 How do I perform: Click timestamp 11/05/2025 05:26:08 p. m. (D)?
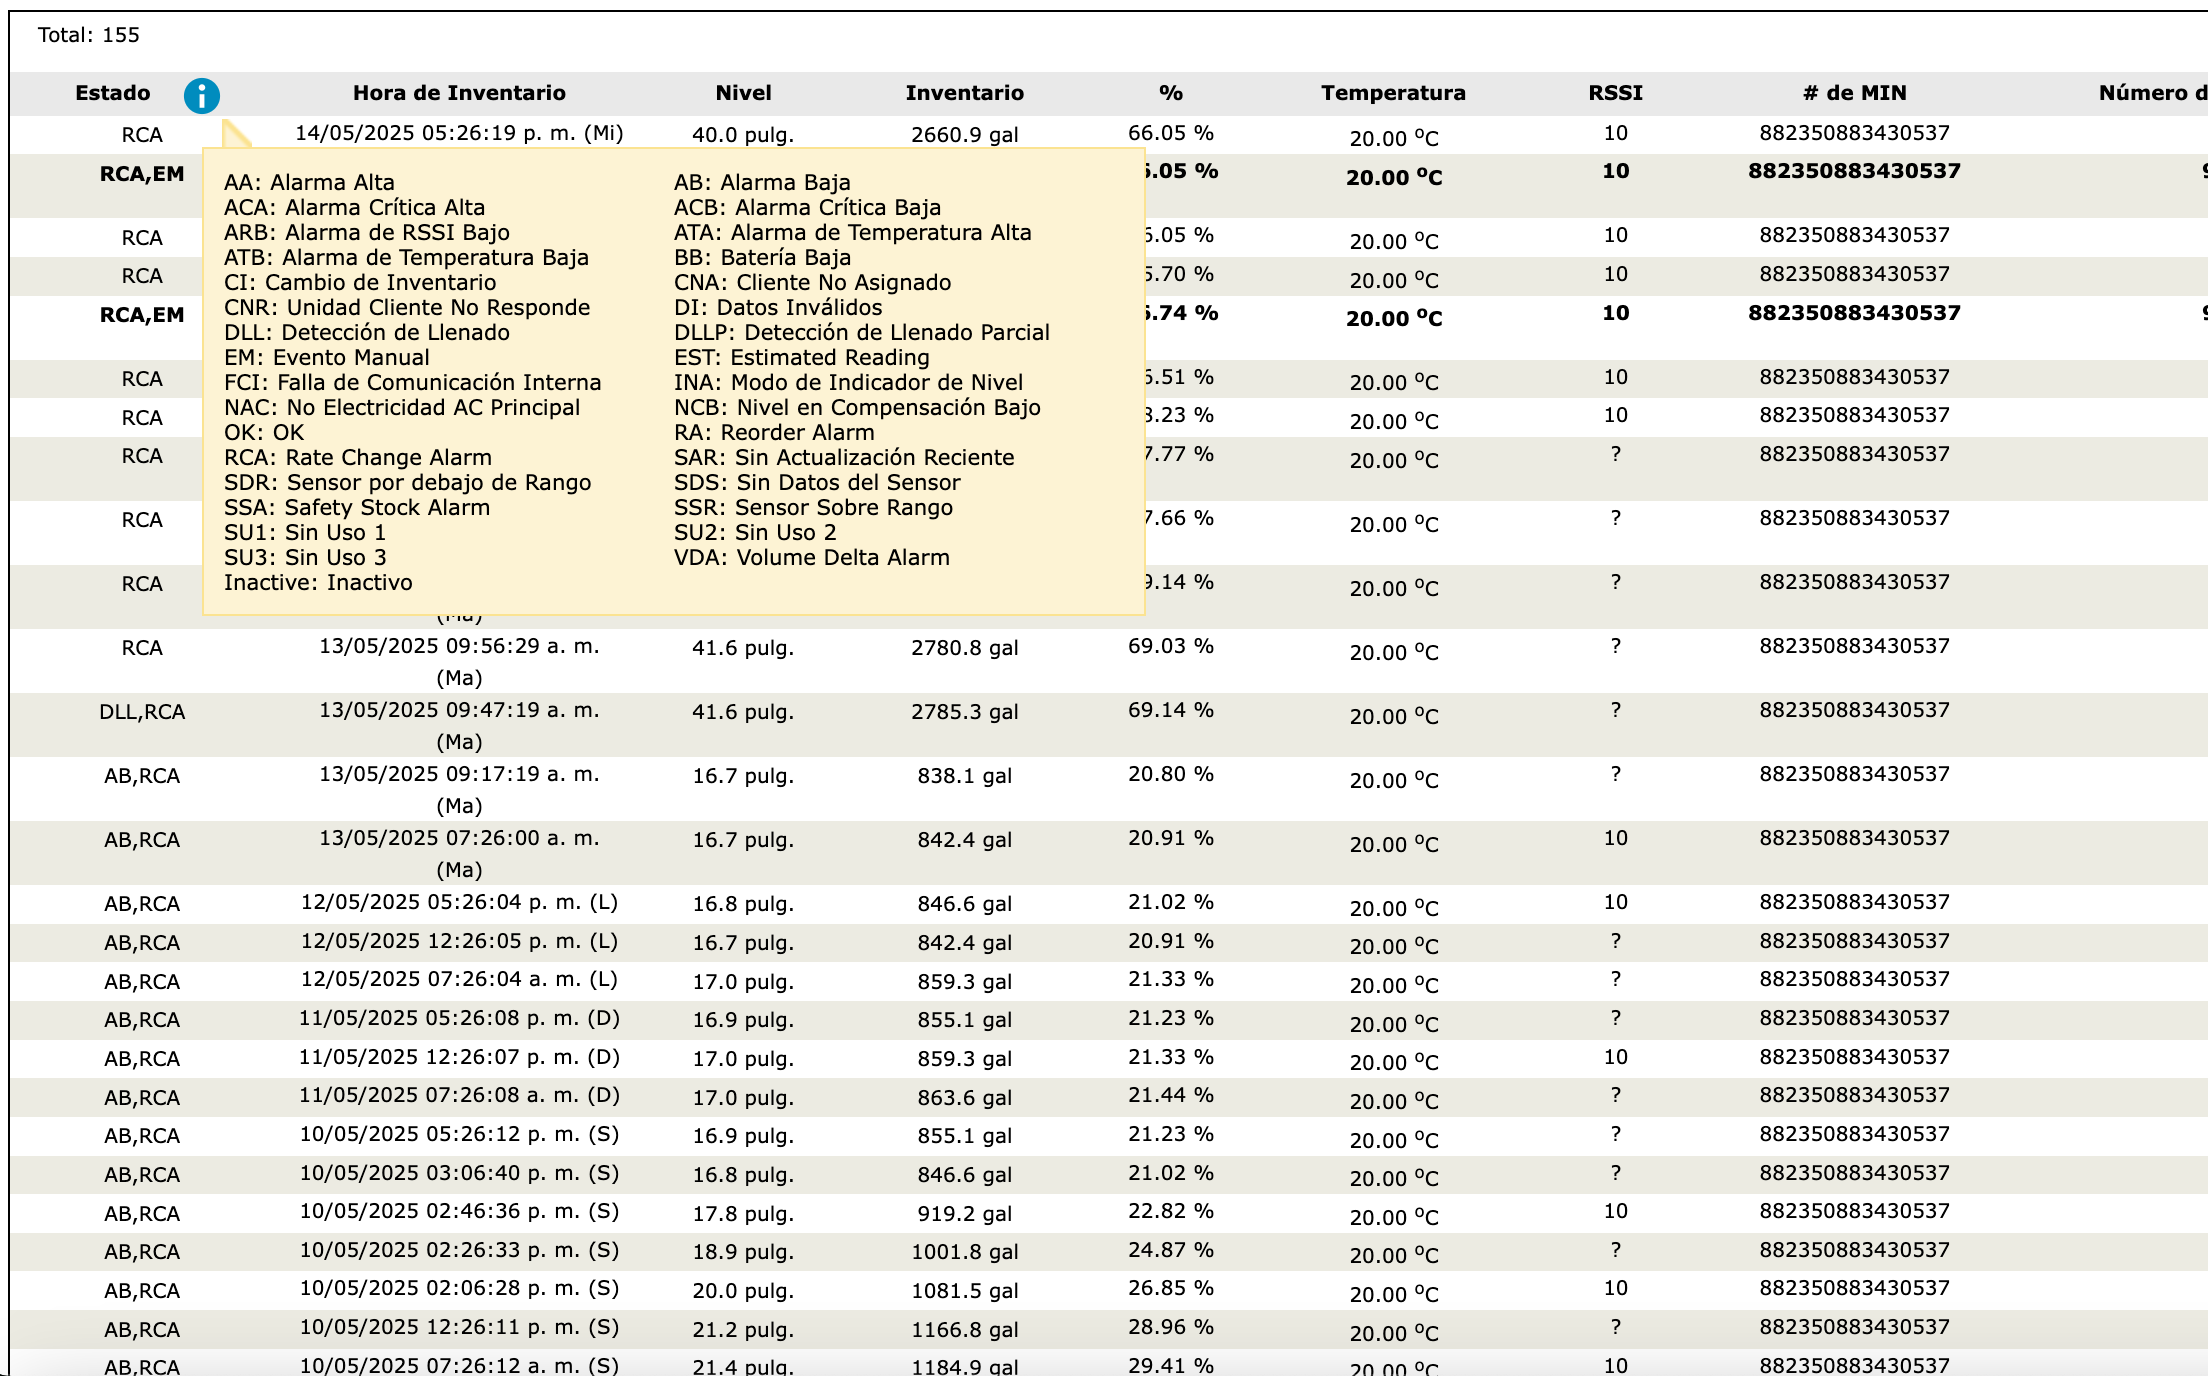(459, 1018)
